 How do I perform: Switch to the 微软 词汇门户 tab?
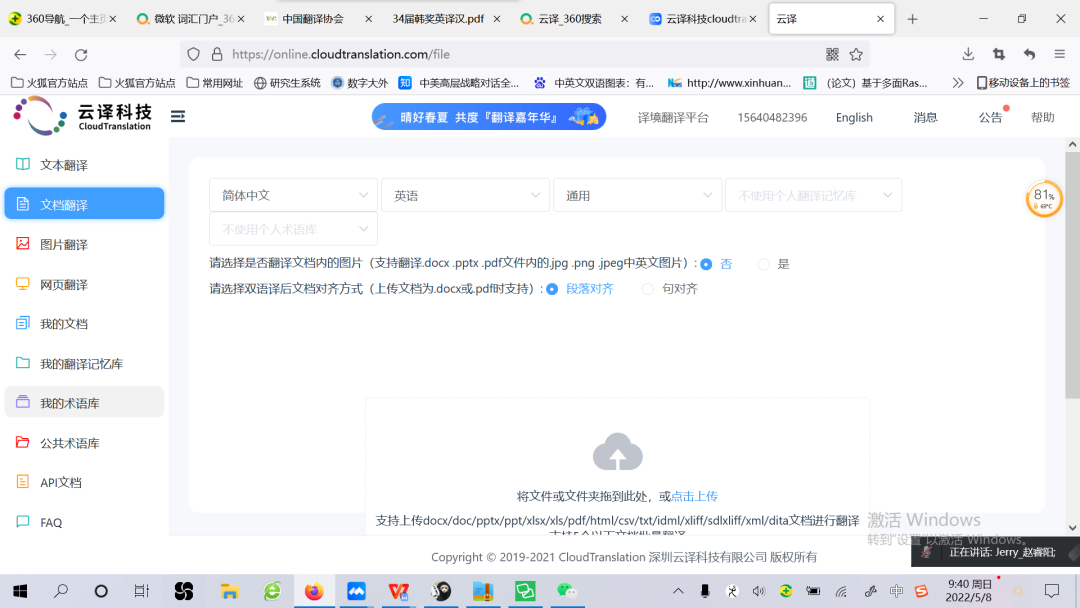coord(190,19)
